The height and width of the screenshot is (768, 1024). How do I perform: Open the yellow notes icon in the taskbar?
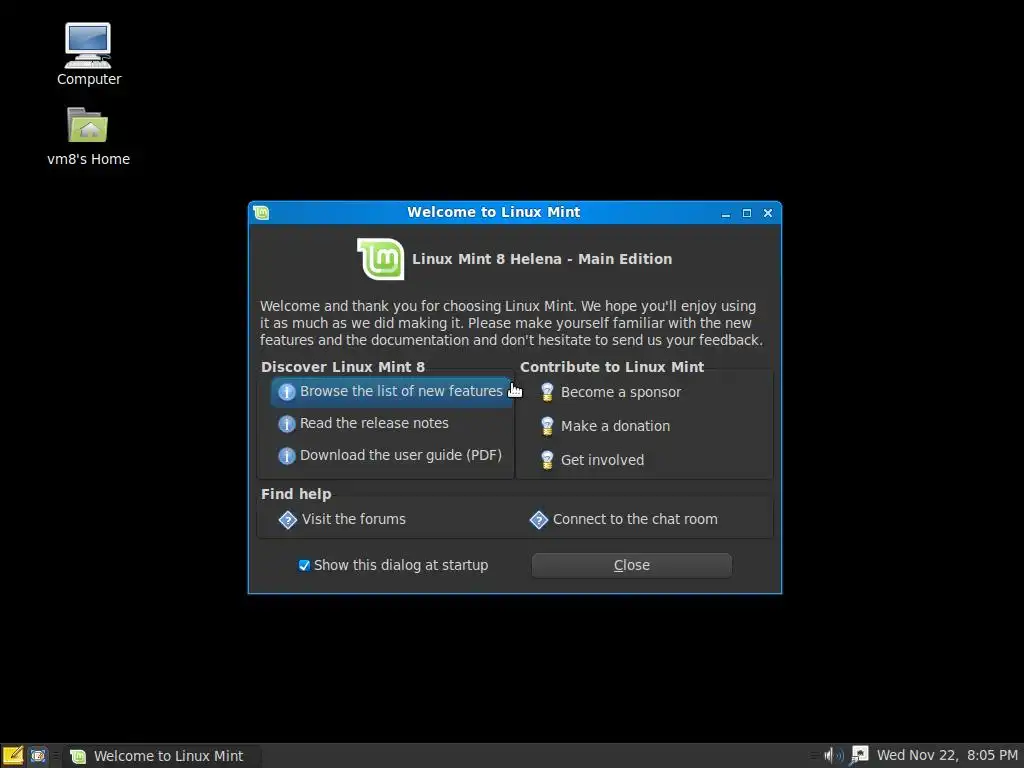click(13, 756)
